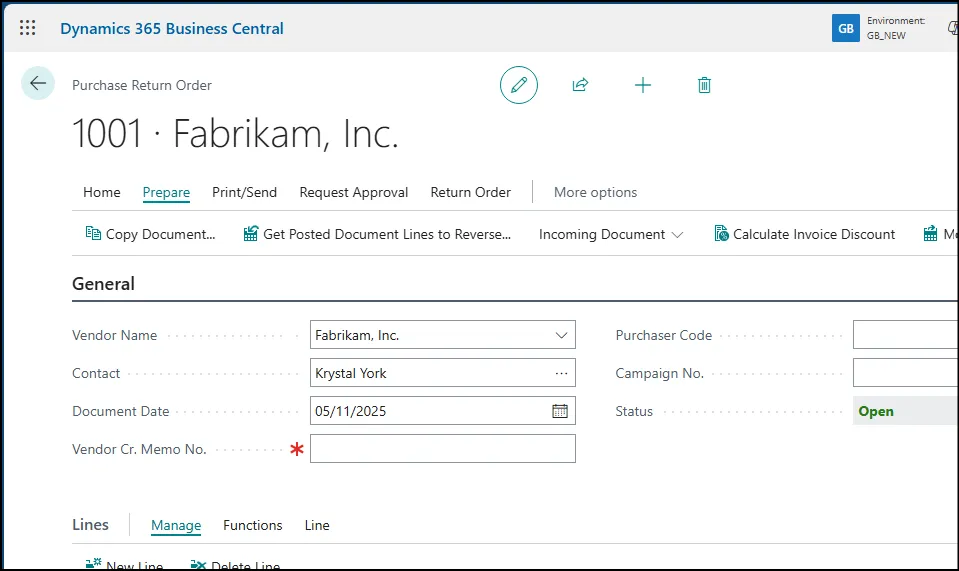Click the Purchaser Code field
This screenshot has height=571, width=959.
pos(906,335)
